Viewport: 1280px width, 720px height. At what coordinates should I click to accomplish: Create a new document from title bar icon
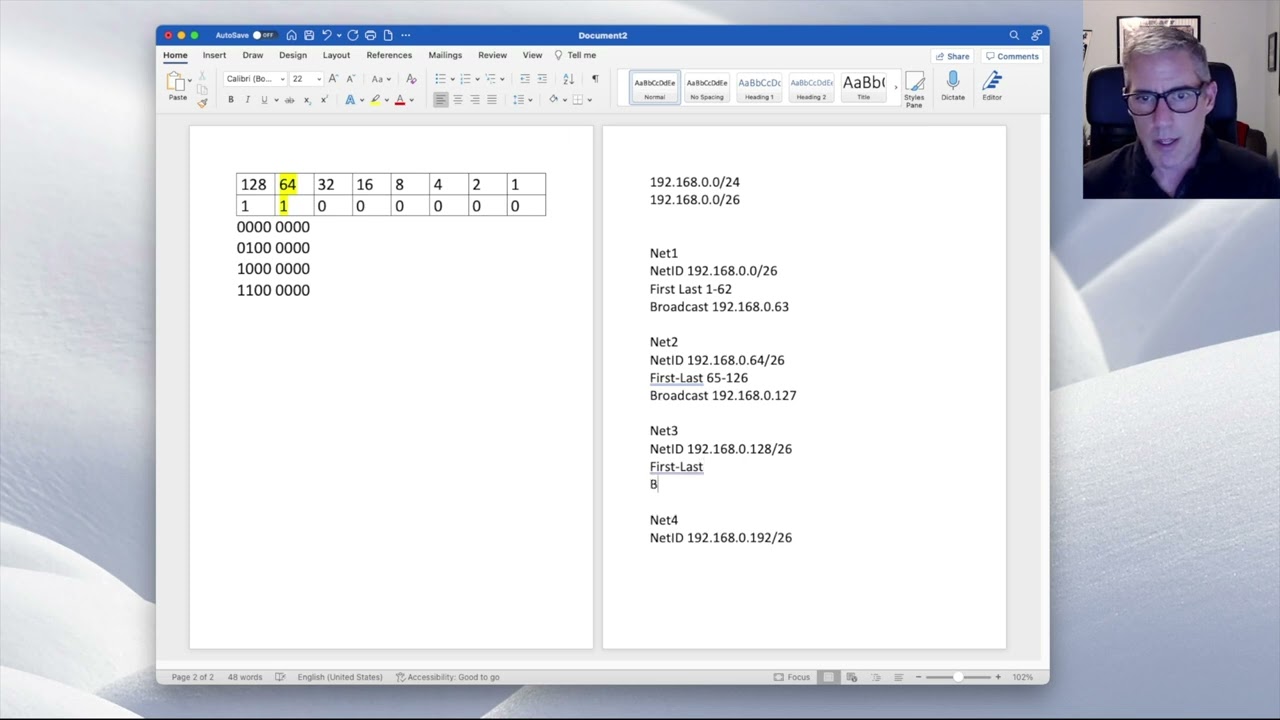388,35
